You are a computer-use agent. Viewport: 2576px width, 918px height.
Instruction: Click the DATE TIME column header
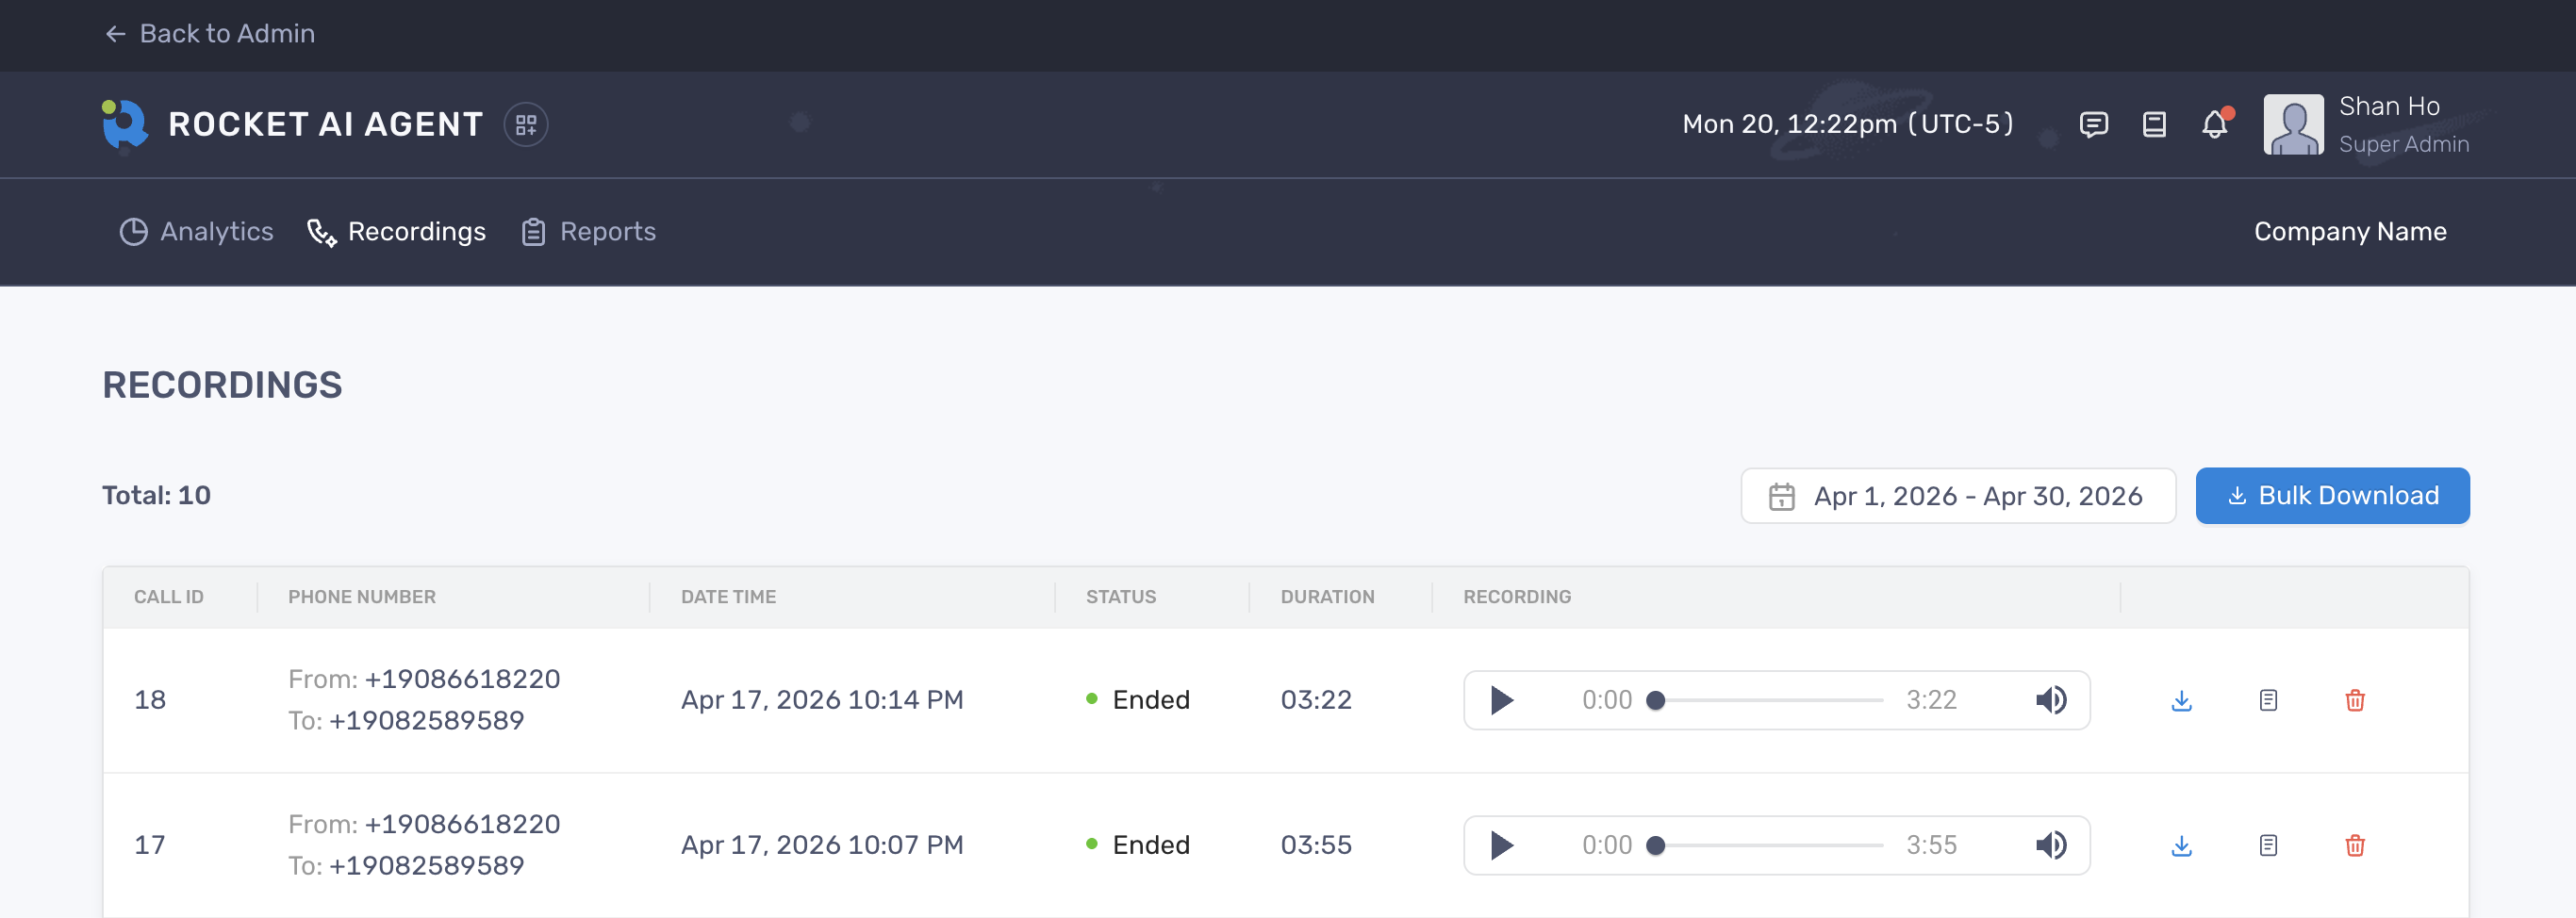click(728, 597)
